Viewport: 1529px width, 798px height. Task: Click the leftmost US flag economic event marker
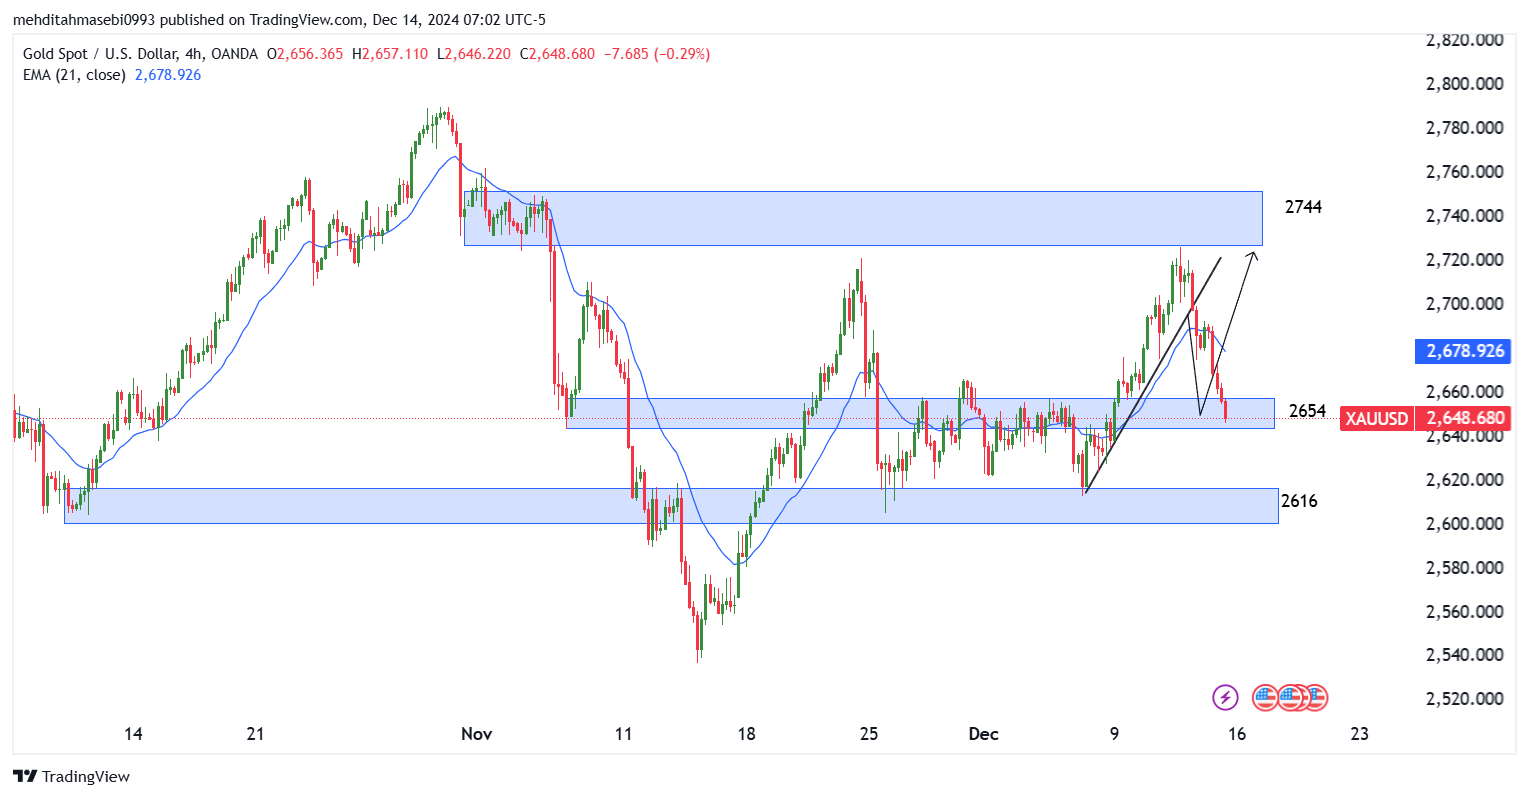click(x=1266, y=697)
